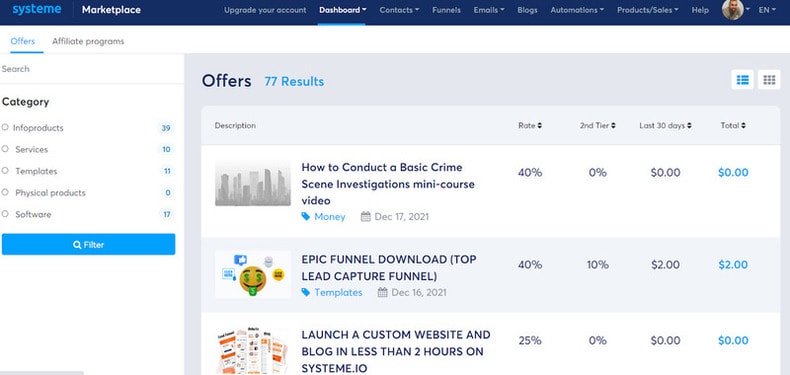Image resolution: width=790 pixels, height=375 pixels.
Task: Switch to list view layout
Action: pos(742,80)
